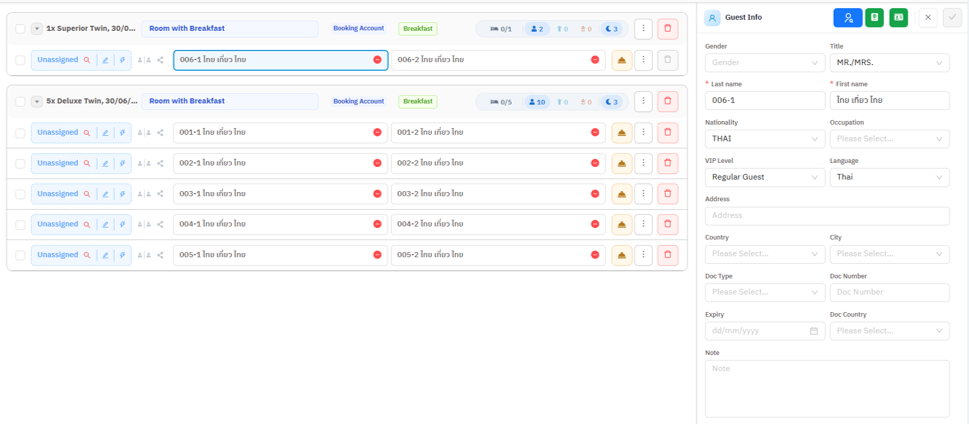Open the Nationality dropdown showing THAI

coord(765,138)
